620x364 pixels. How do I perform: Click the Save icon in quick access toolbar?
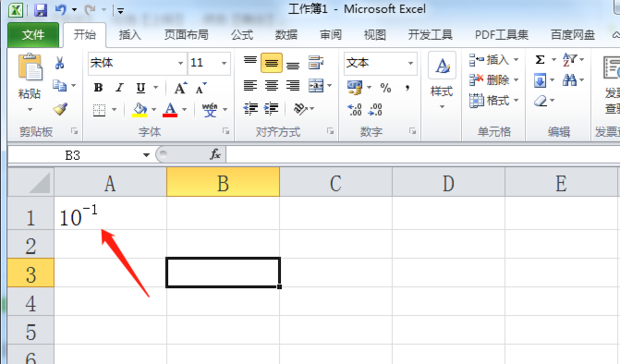40,10
